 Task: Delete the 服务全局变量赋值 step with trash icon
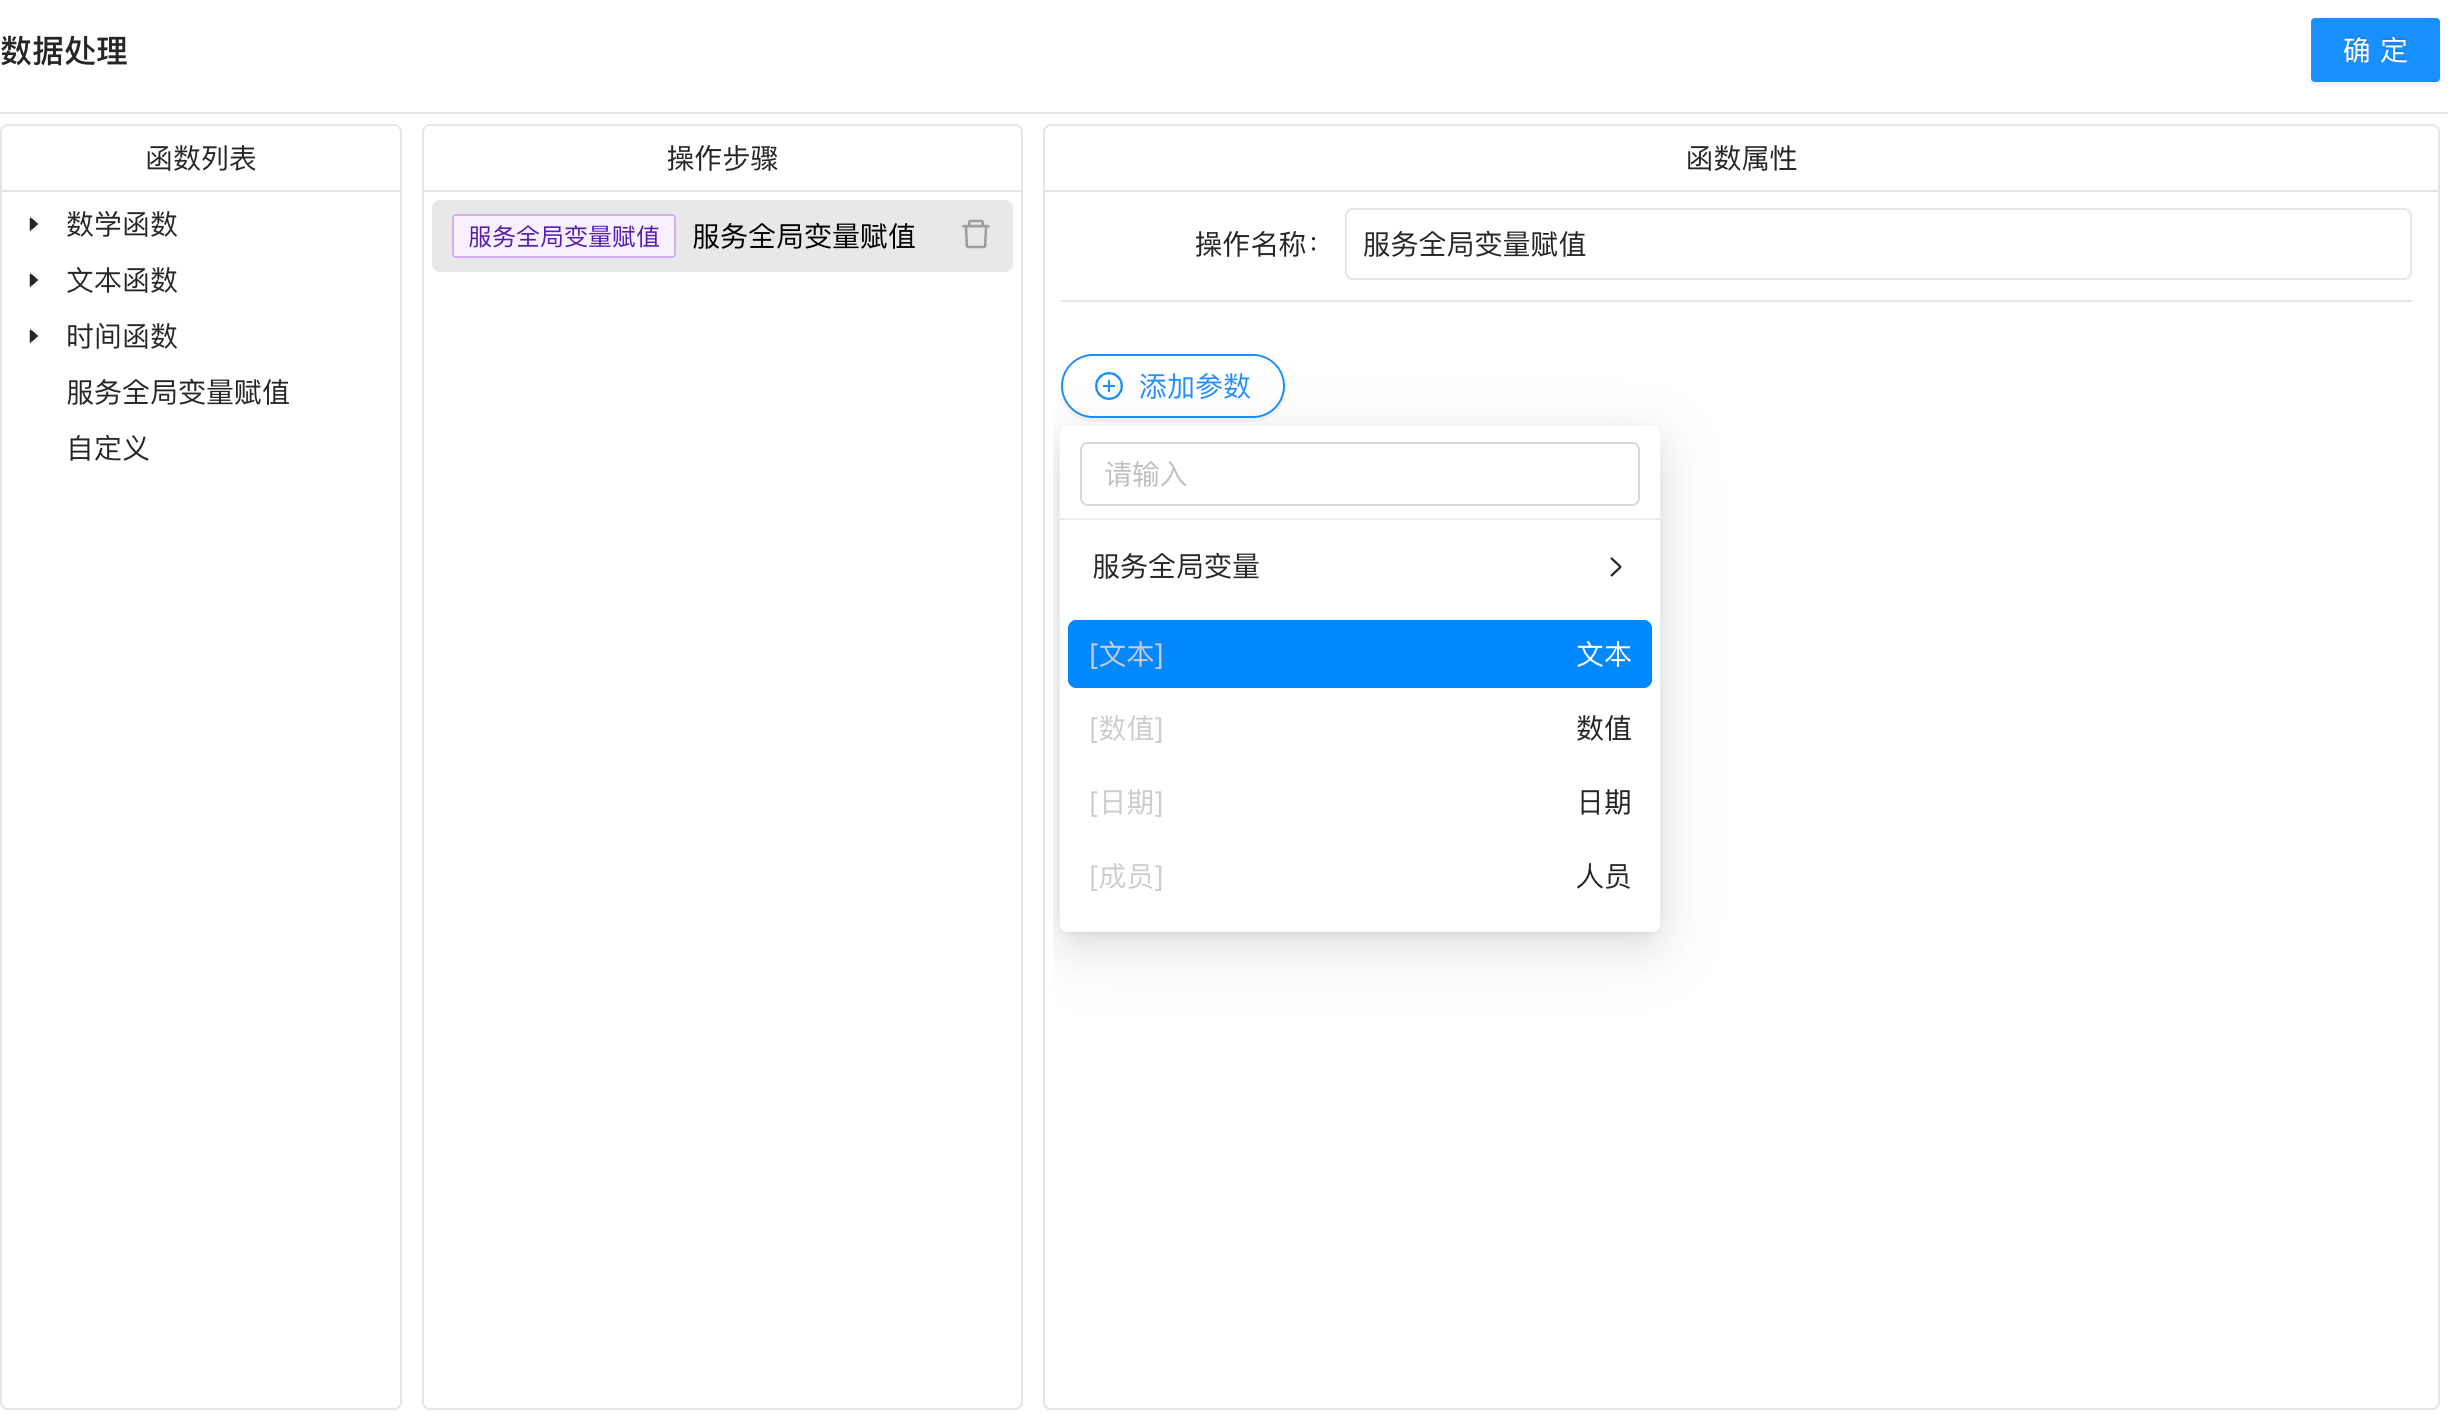pyautogui.click(x=975, y=235)
